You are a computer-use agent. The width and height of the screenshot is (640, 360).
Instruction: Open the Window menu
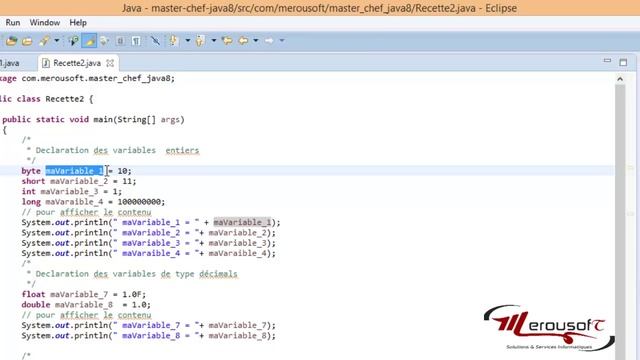44,22
